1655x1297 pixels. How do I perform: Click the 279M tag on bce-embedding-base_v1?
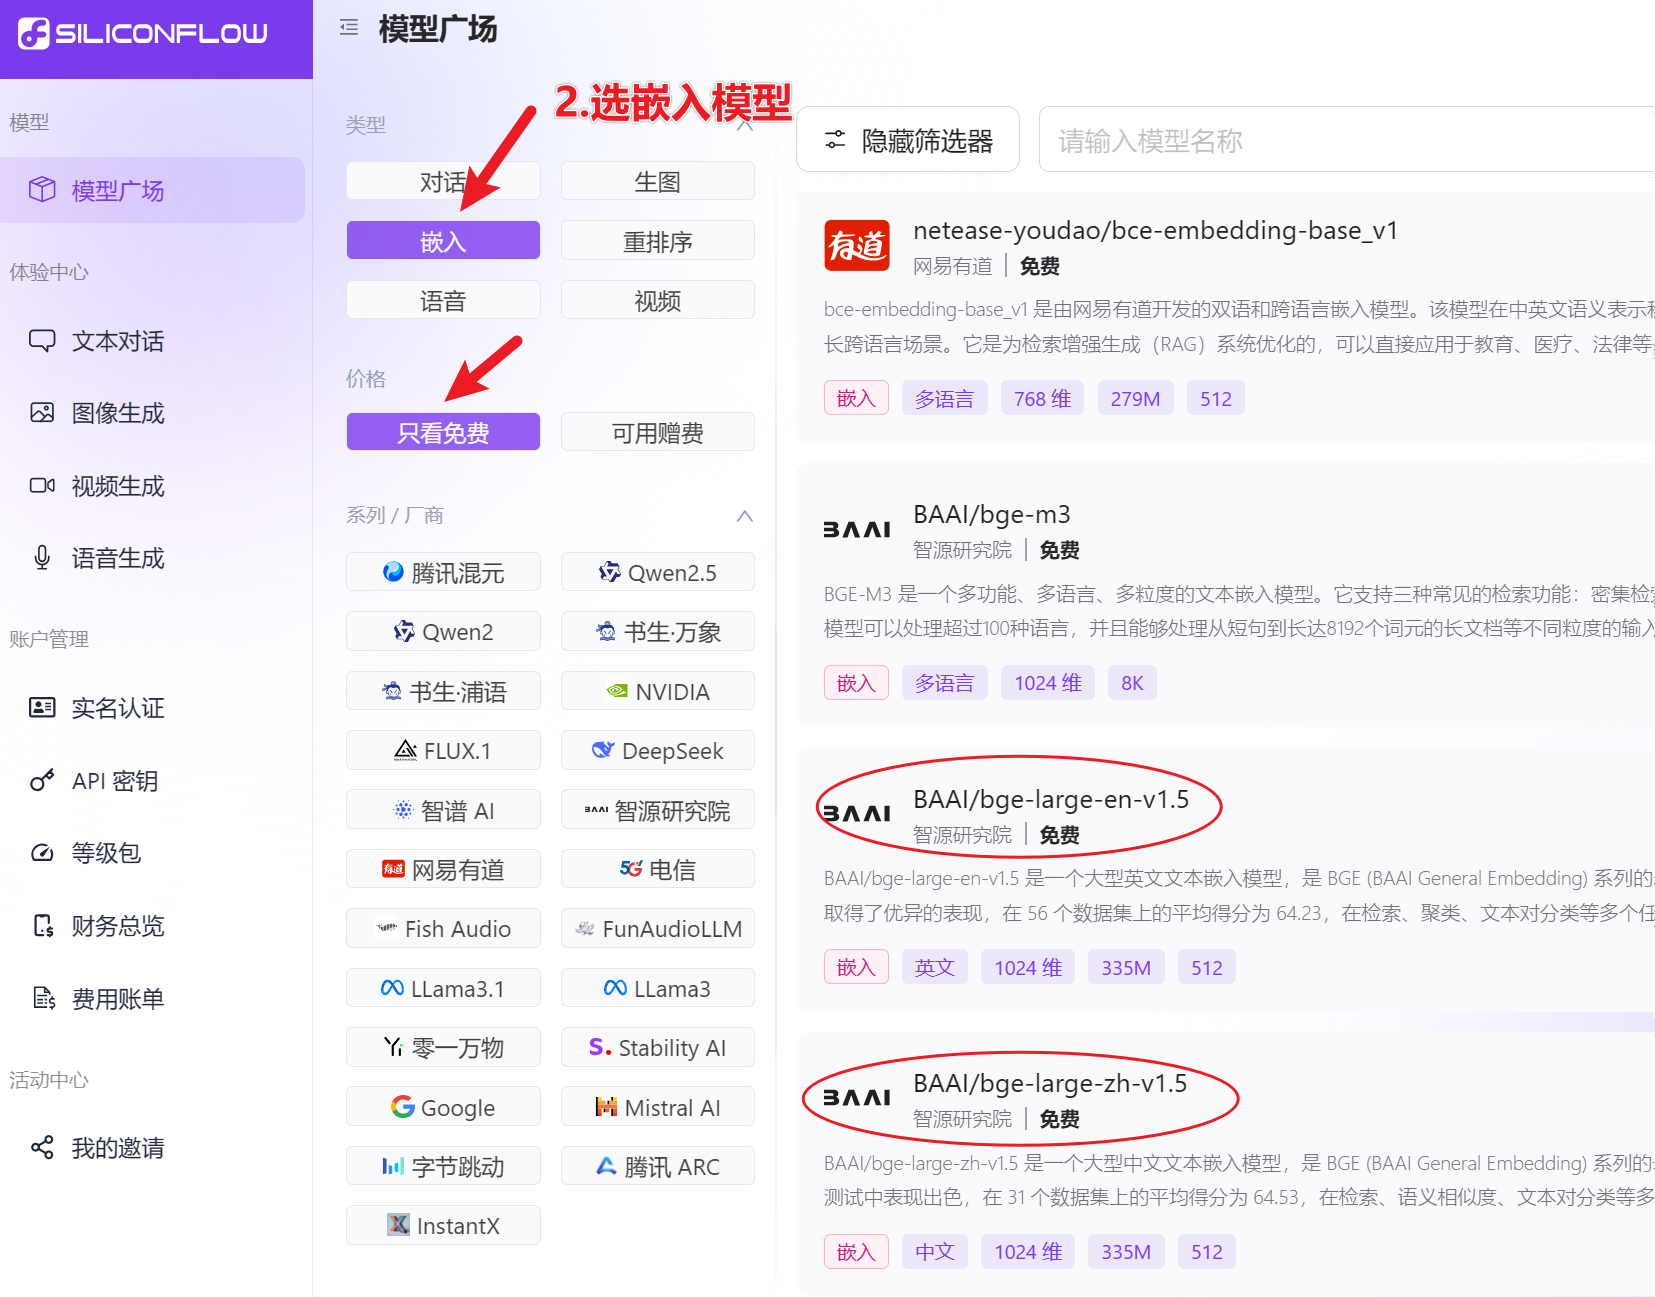point(1135,398)
